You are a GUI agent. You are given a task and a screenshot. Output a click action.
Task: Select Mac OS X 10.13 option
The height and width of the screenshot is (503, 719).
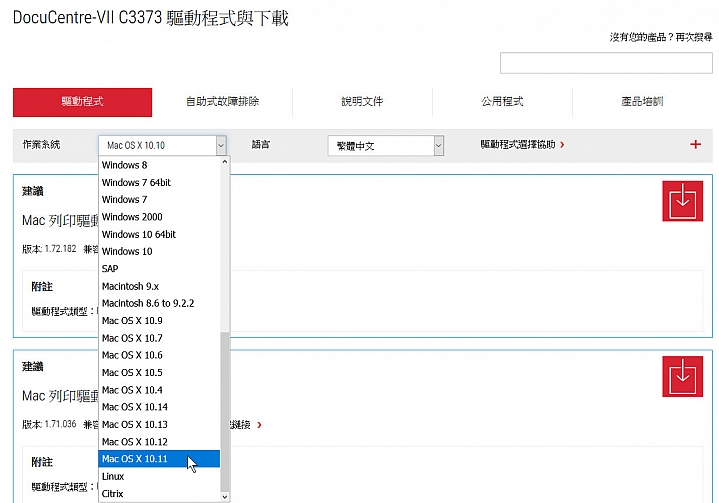coord(159,424)
